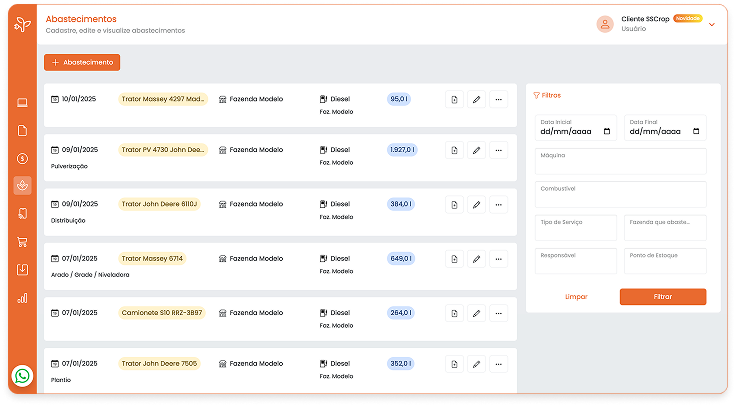Viewport: 736px width, 406px height.
Task: Select the Máquina filter field
Action: (620, 161)
